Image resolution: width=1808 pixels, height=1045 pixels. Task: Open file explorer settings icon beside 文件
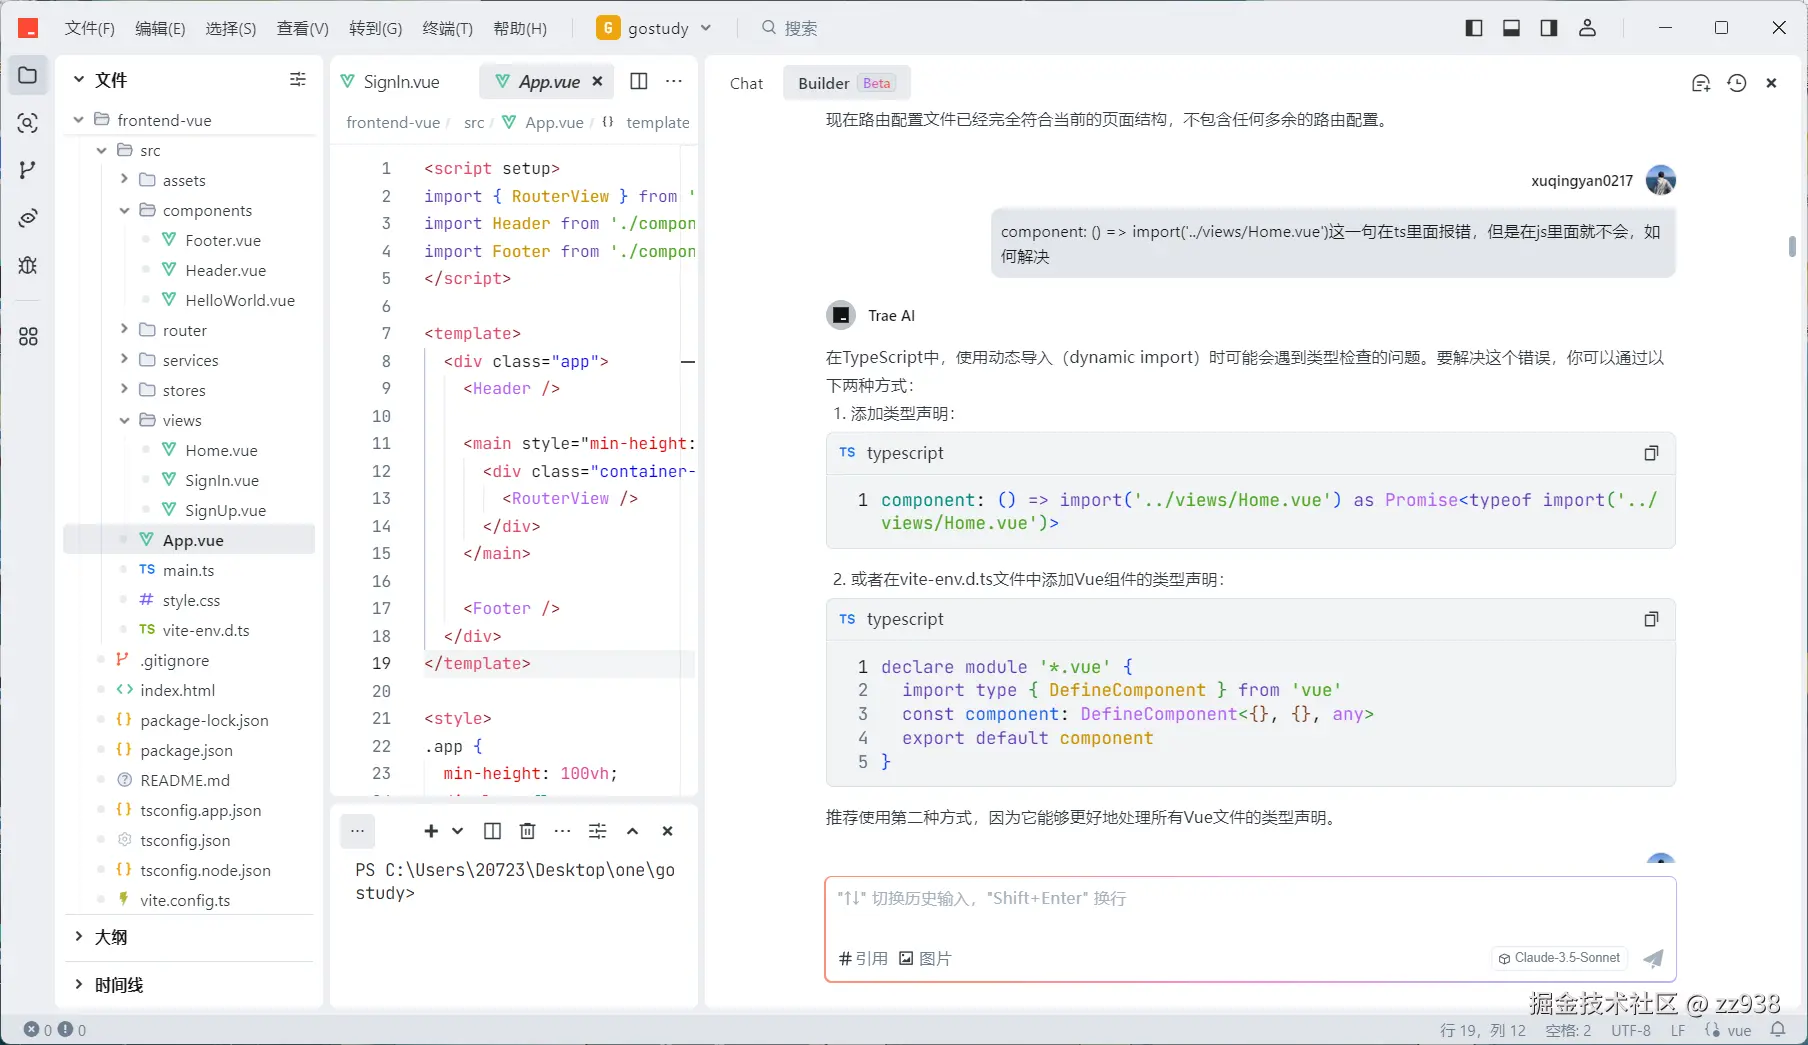298,79
